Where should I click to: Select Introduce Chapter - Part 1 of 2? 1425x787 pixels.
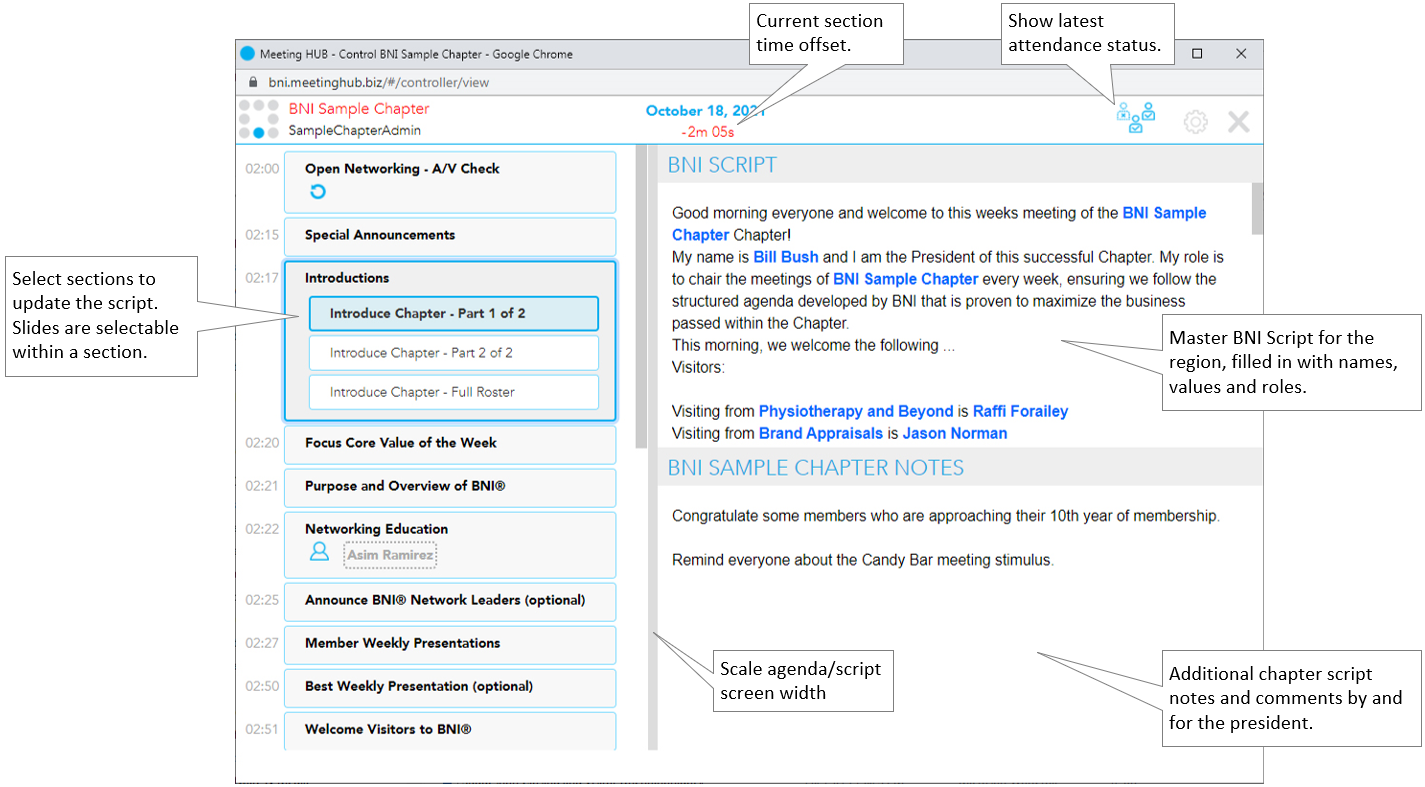point(453,313)
